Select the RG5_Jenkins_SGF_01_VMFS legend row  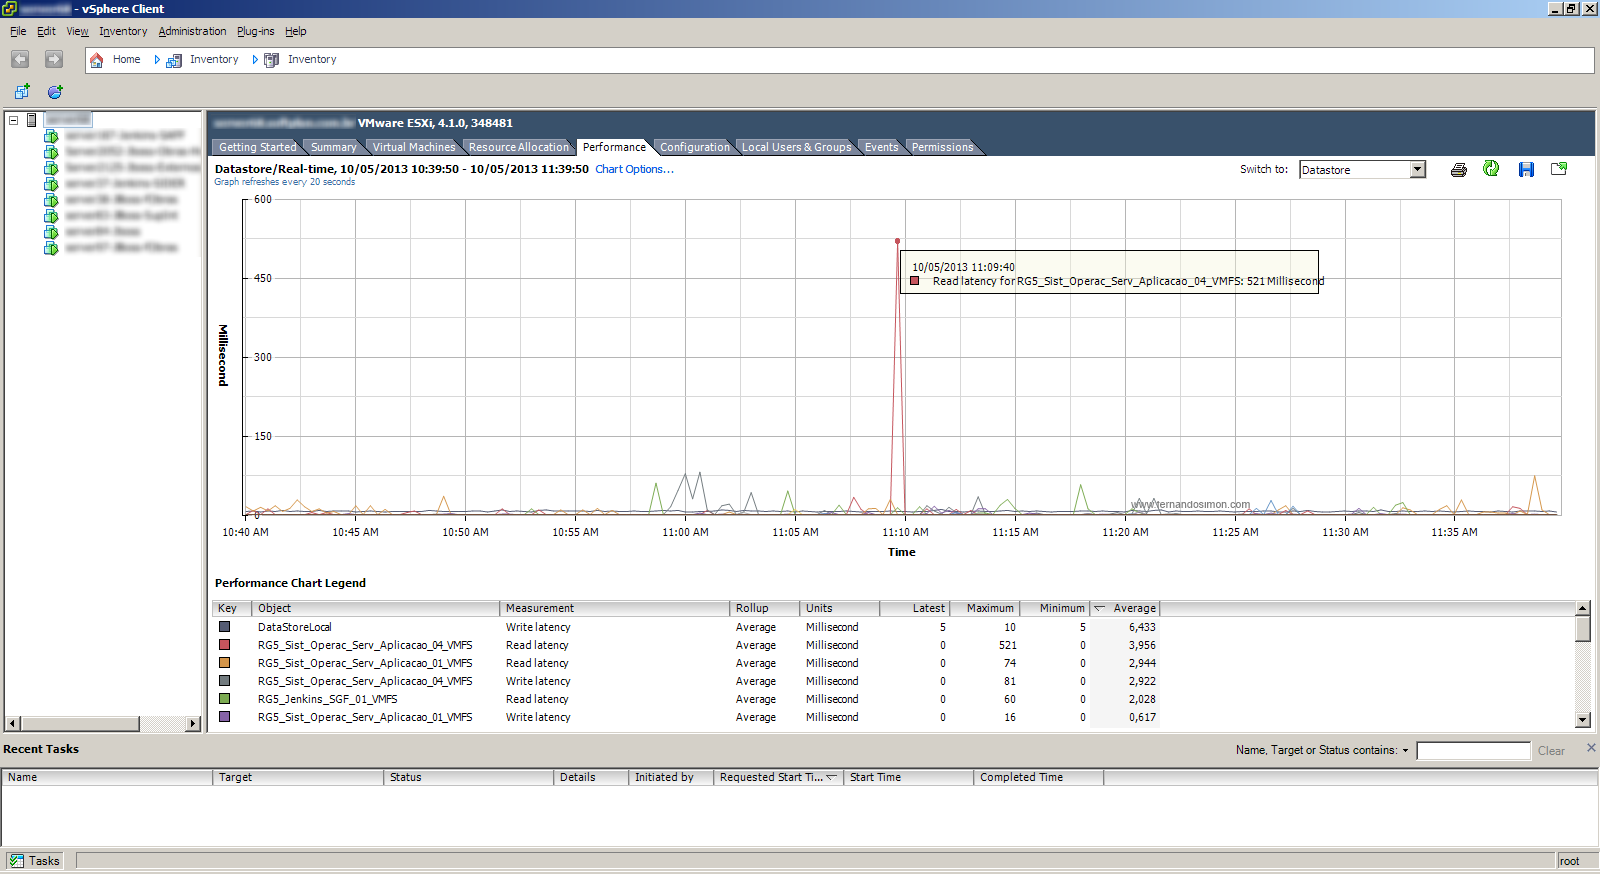(686, 699)
